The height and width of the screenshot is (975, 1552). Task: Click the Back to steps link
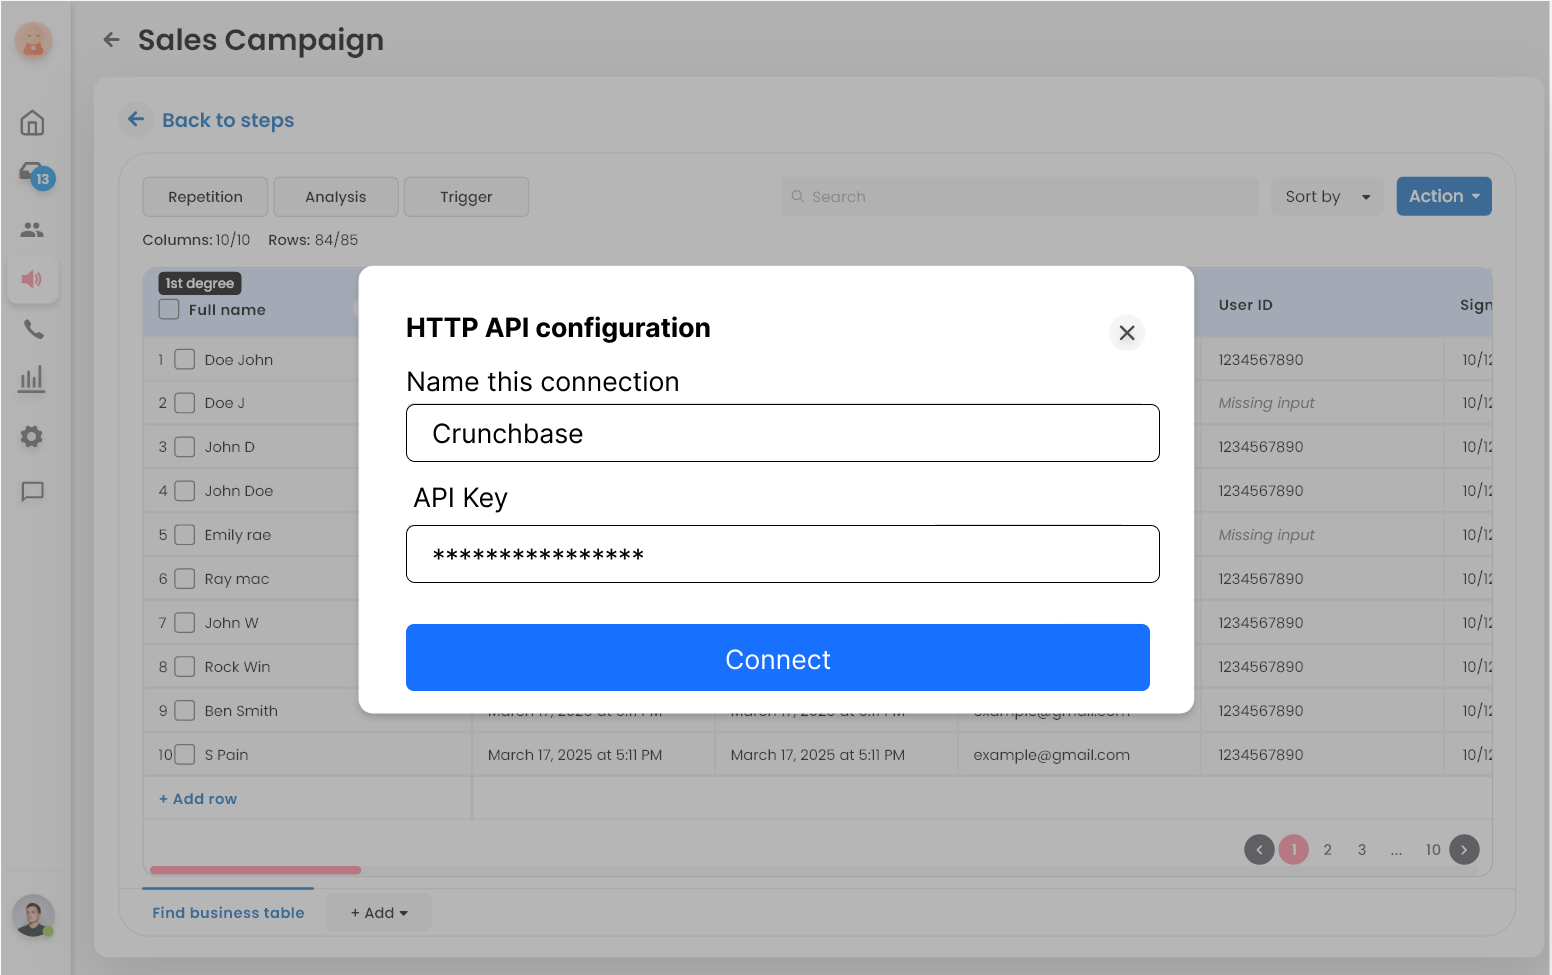click(228, 120)
